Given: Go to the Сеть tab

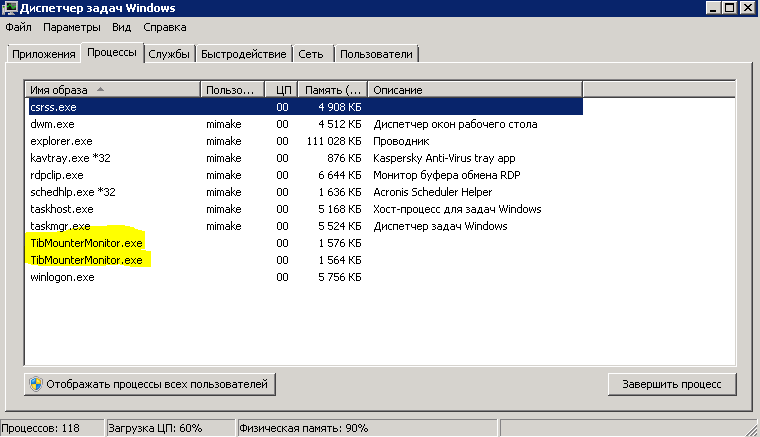Looking at the screenshot, I should 311,54.
